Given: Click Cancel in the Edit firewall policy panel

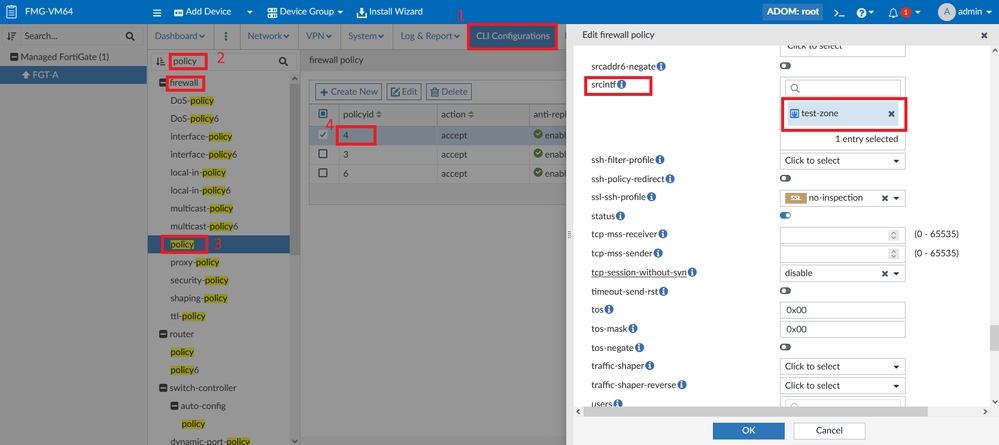Looking at the screenshot, I should [x=829, y=430].
